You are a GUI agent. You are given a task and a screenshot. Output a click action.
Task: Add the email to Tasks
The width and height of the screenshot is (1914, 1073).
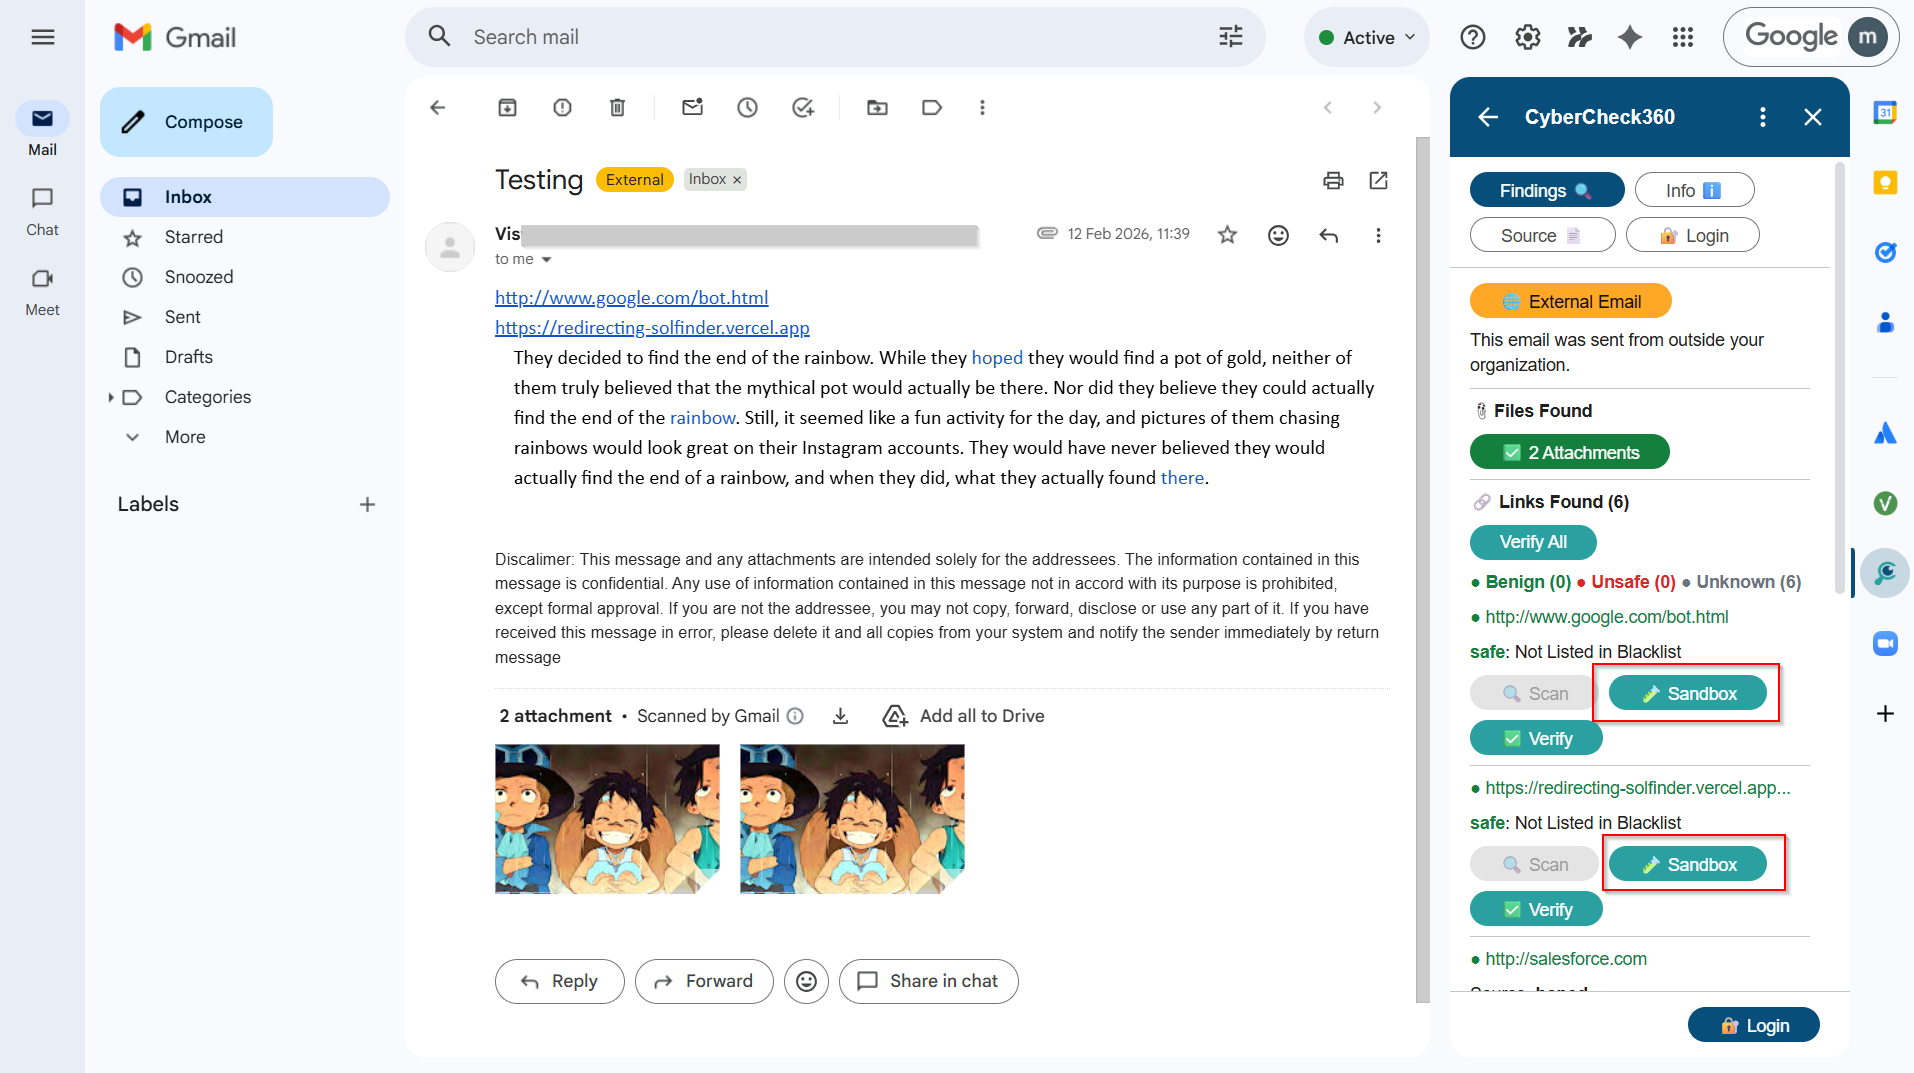[x=802, y=108]
